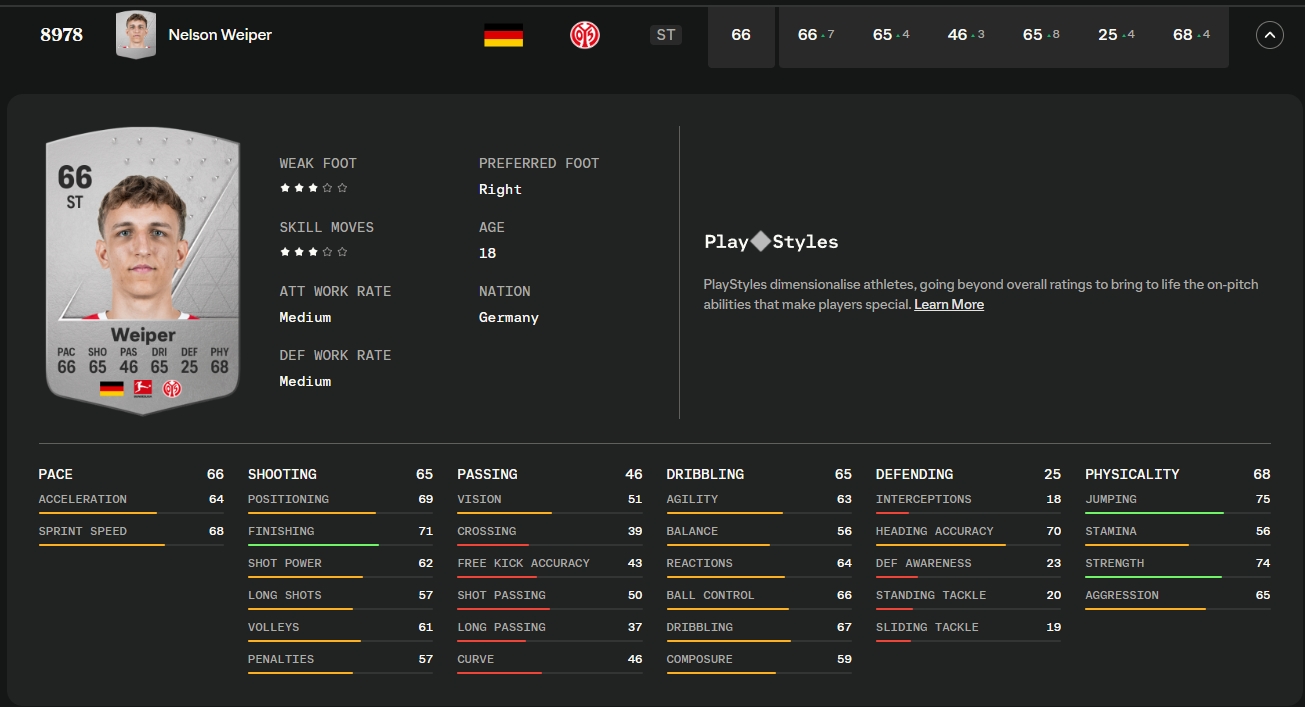Click the Preferred Foot value Right

tap(500, 189)
